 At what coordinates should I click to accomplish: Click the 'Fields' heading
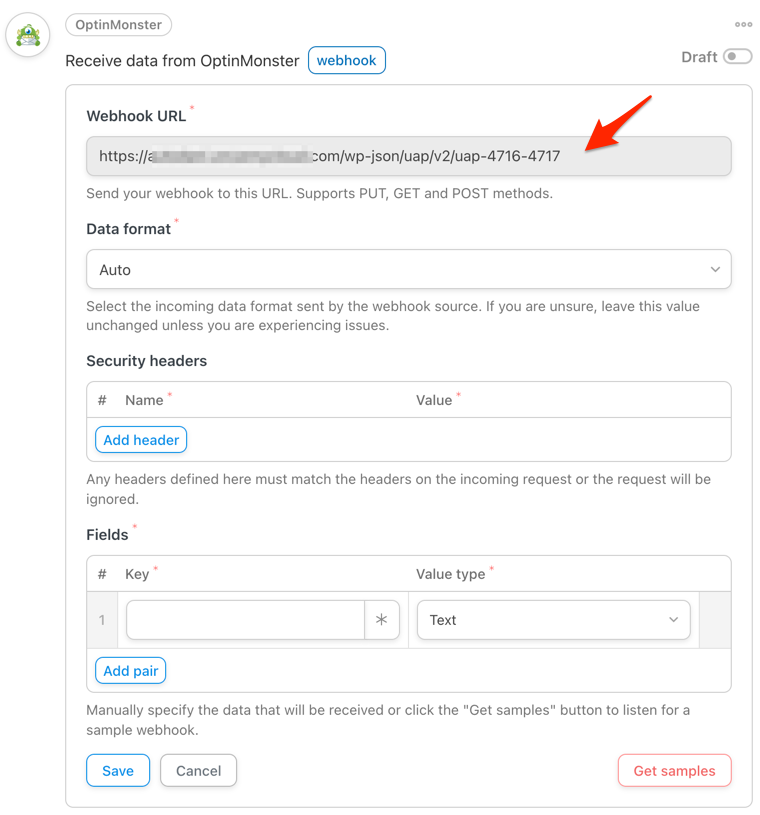click(x=107, y=534)
